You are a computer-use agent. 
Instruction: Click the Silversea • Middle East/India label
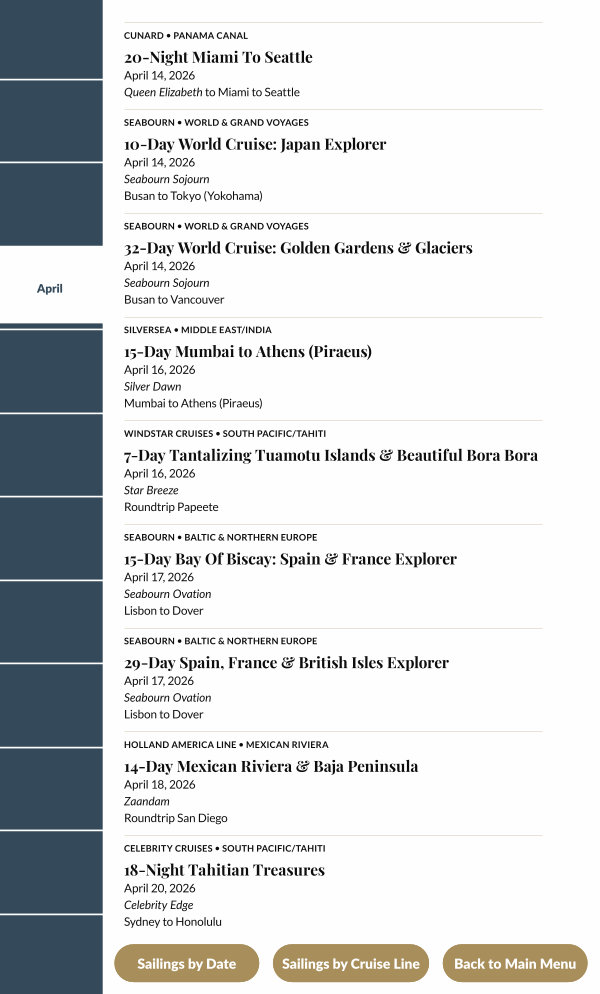pos(198,330)
